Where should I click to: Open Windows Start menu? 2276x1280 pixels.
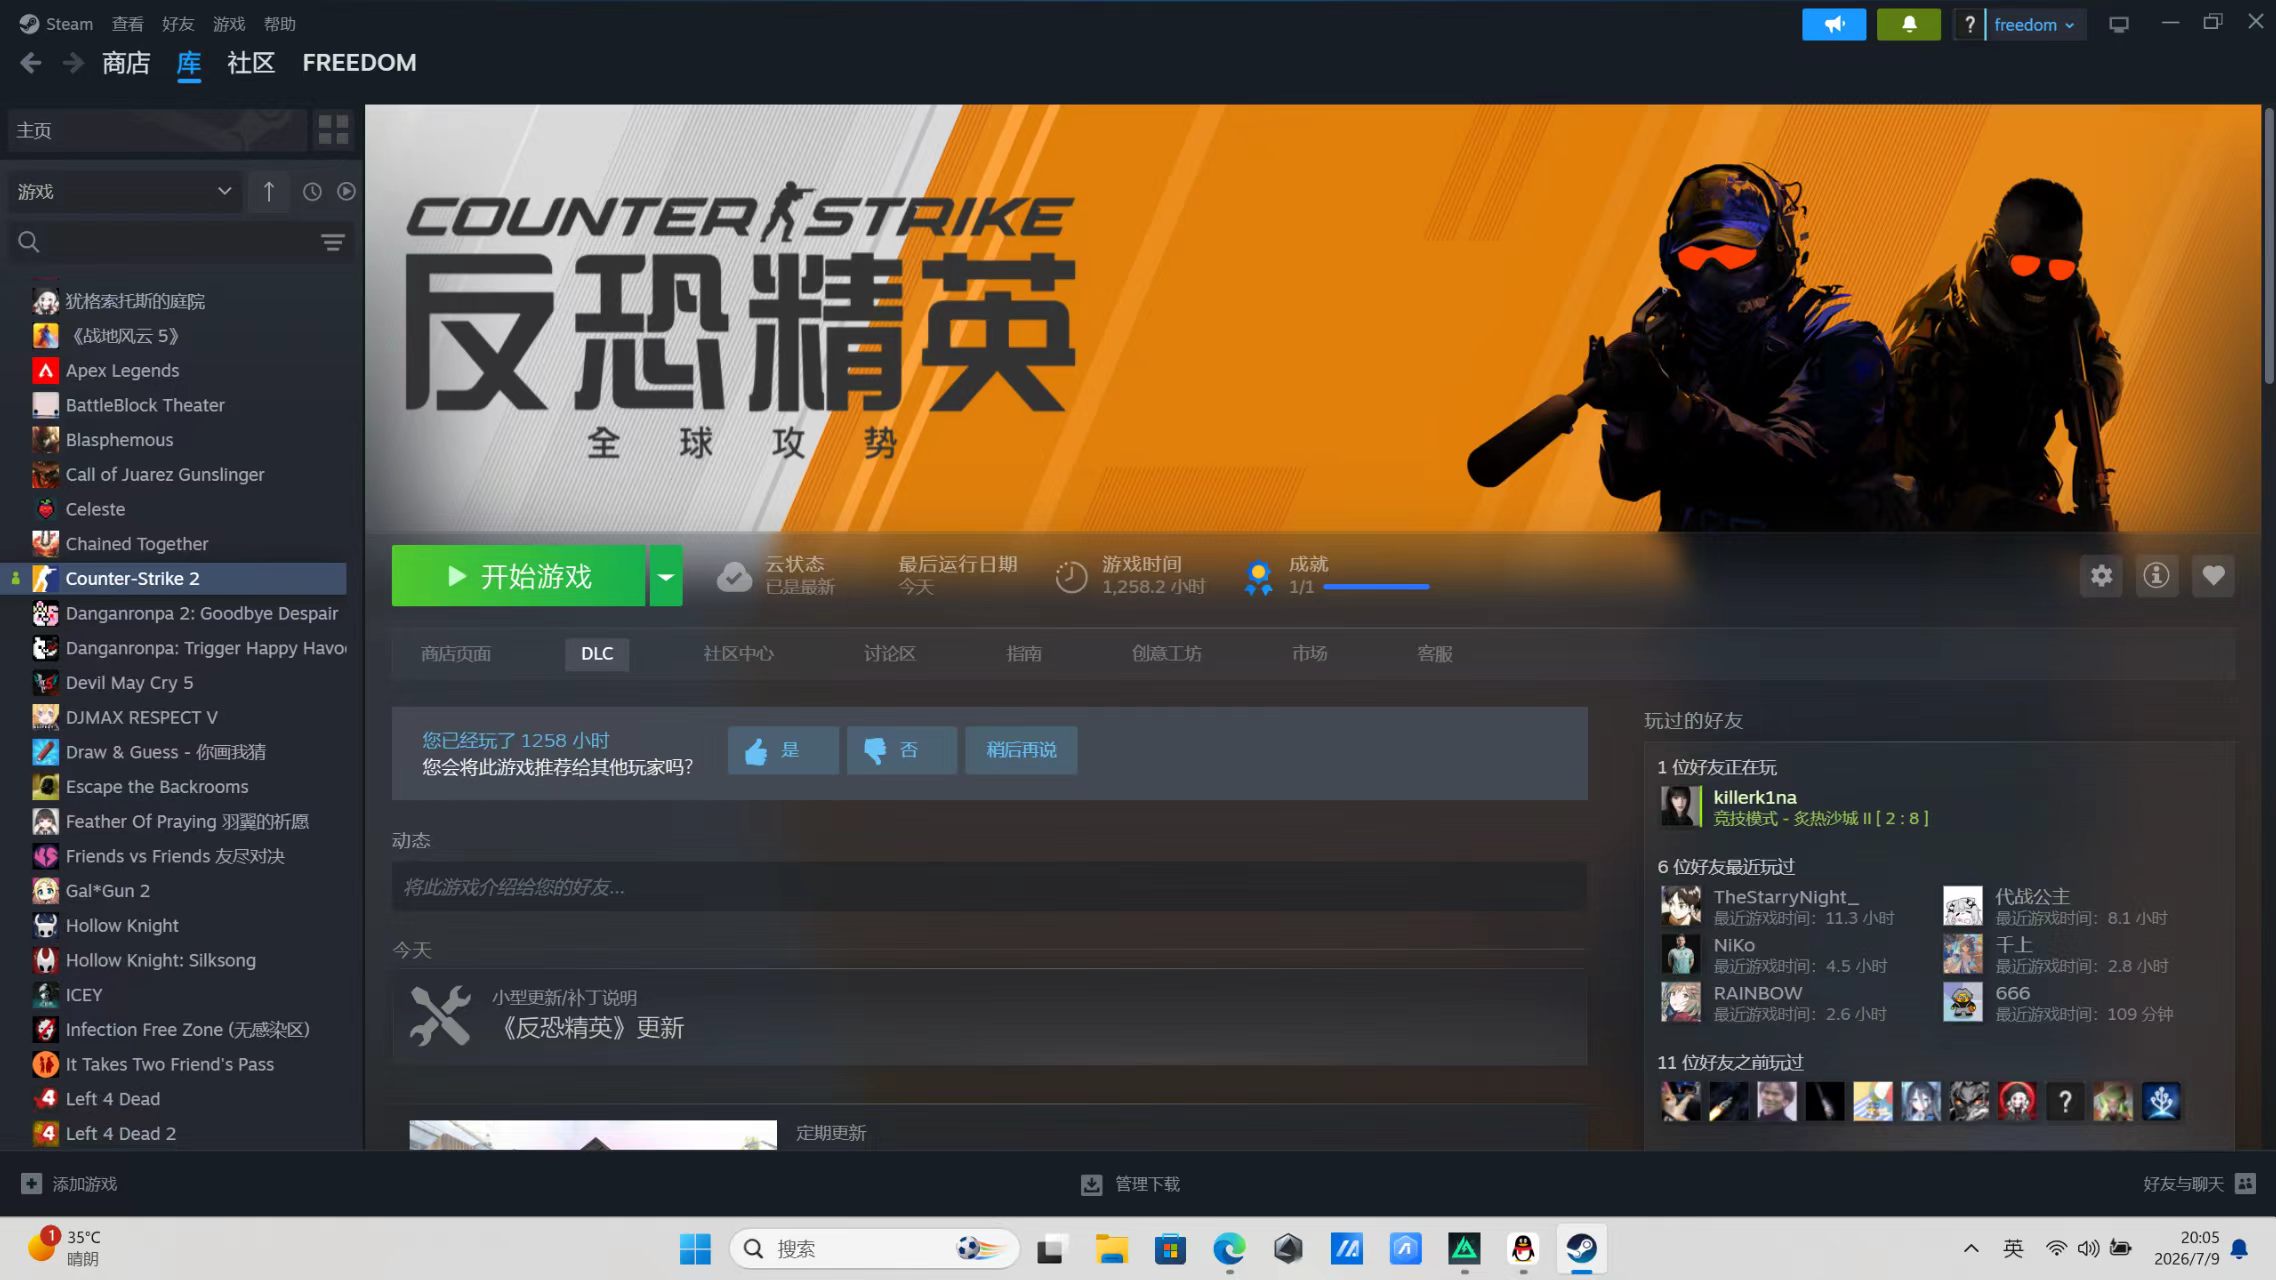tap(695, 1248)
